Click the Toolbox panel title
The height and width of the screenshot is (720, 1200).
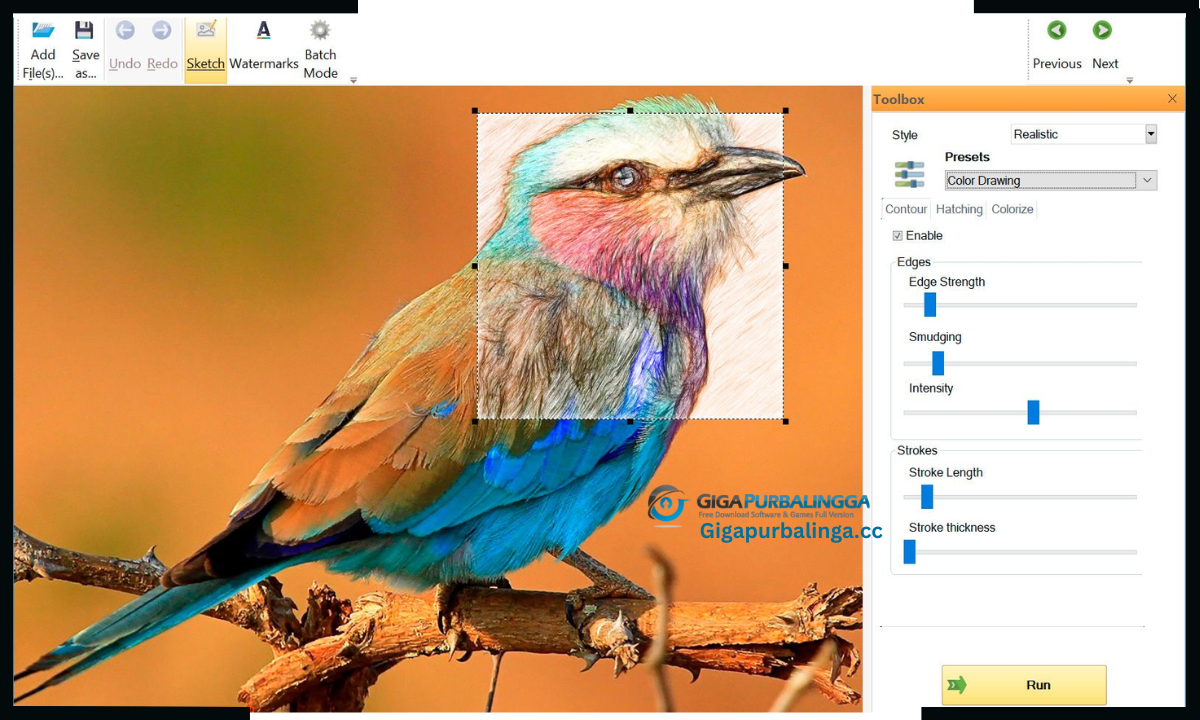(899, 99)
